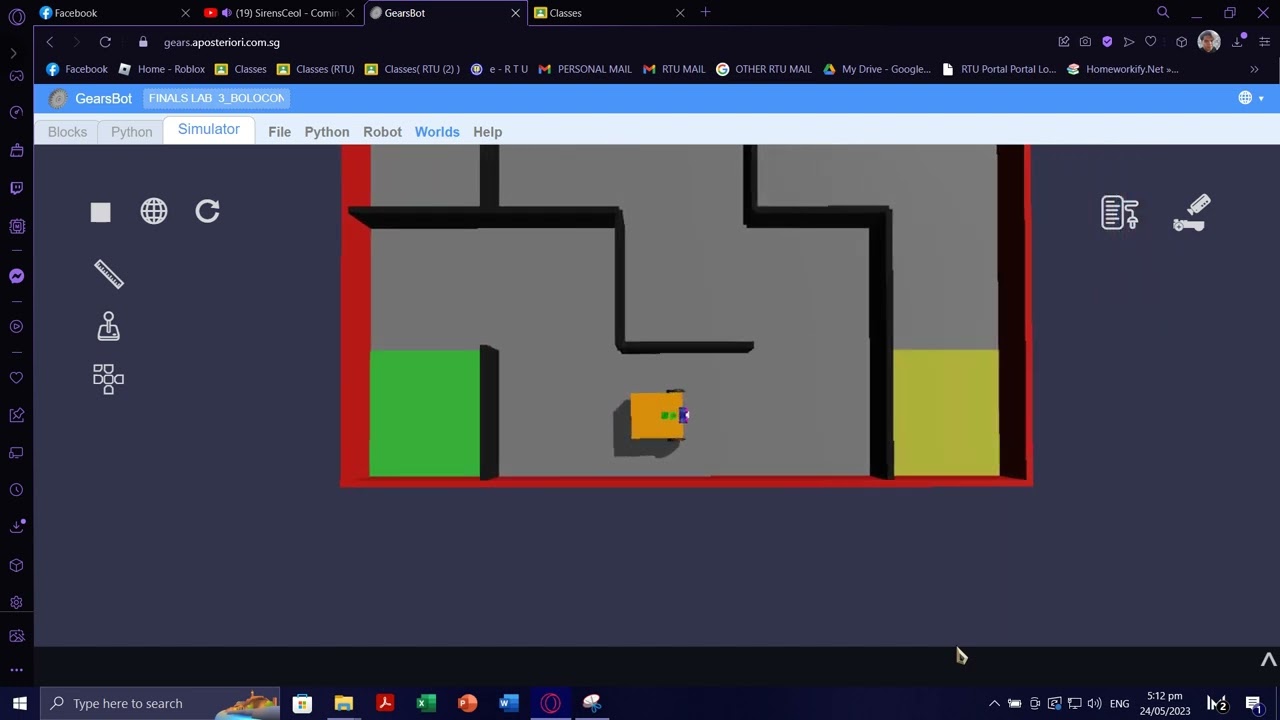1280x720 pixels.
Task: Click the heart bookmark-page icon
Action: (x=1151, y=42)
